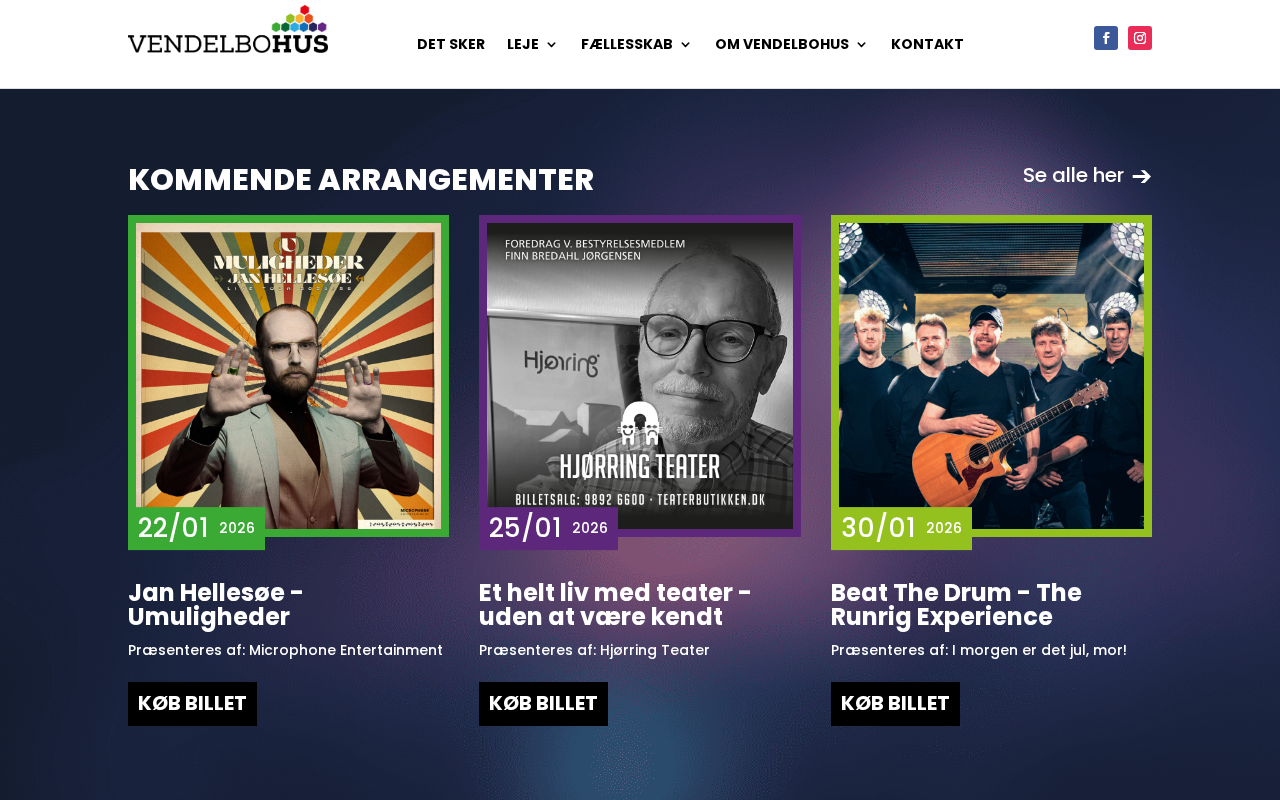This screenshot has width=1280, height=800.
Task: Open the Instagram icon link
Action: [1140, 38]
